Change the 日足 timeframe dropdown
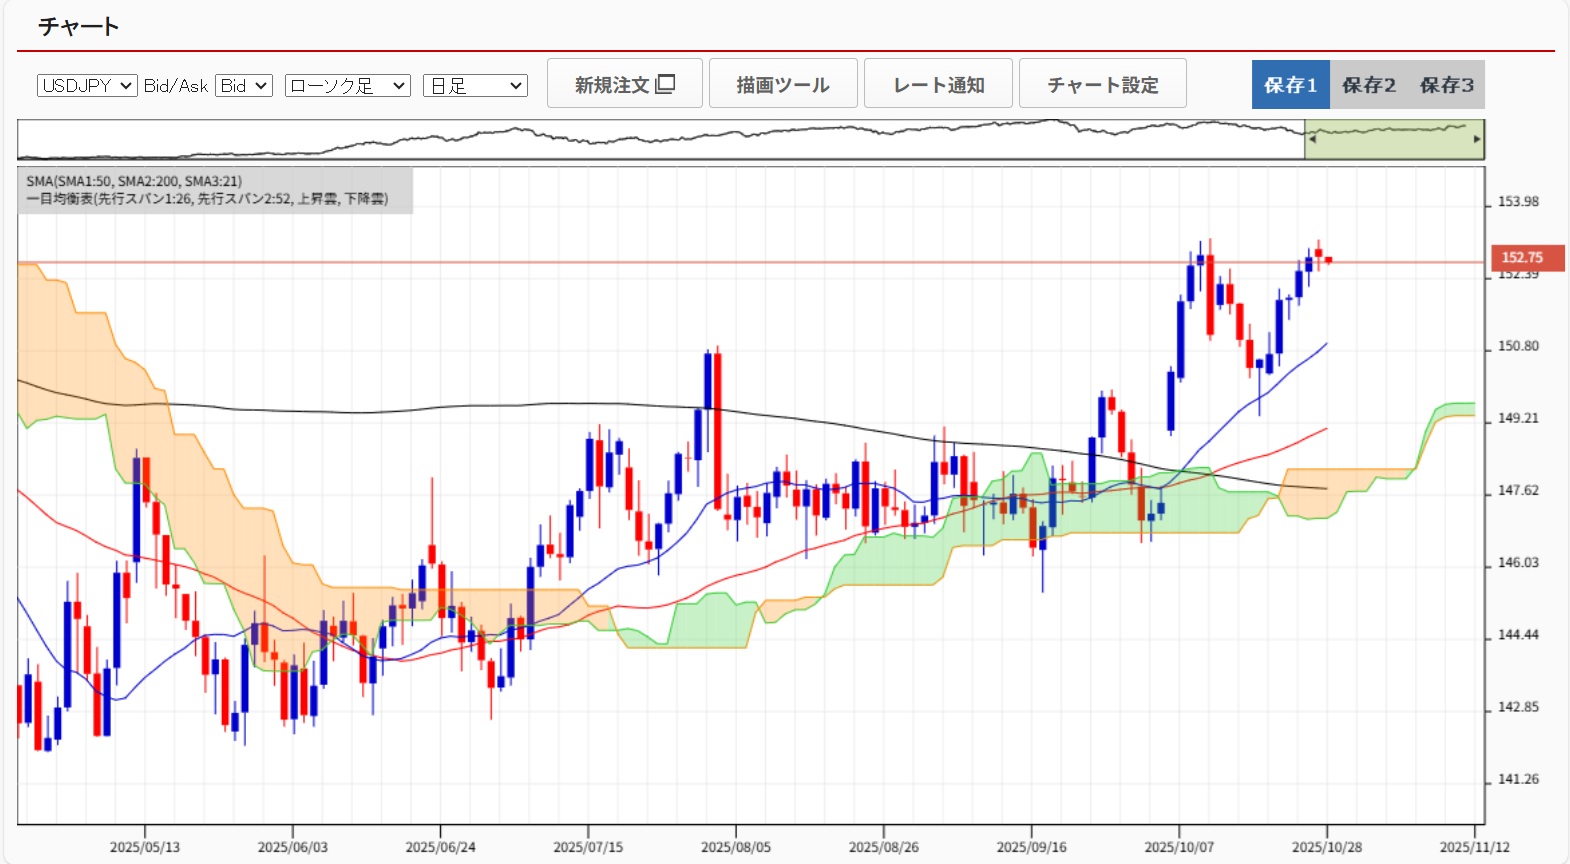 click(x=475, y=86)
